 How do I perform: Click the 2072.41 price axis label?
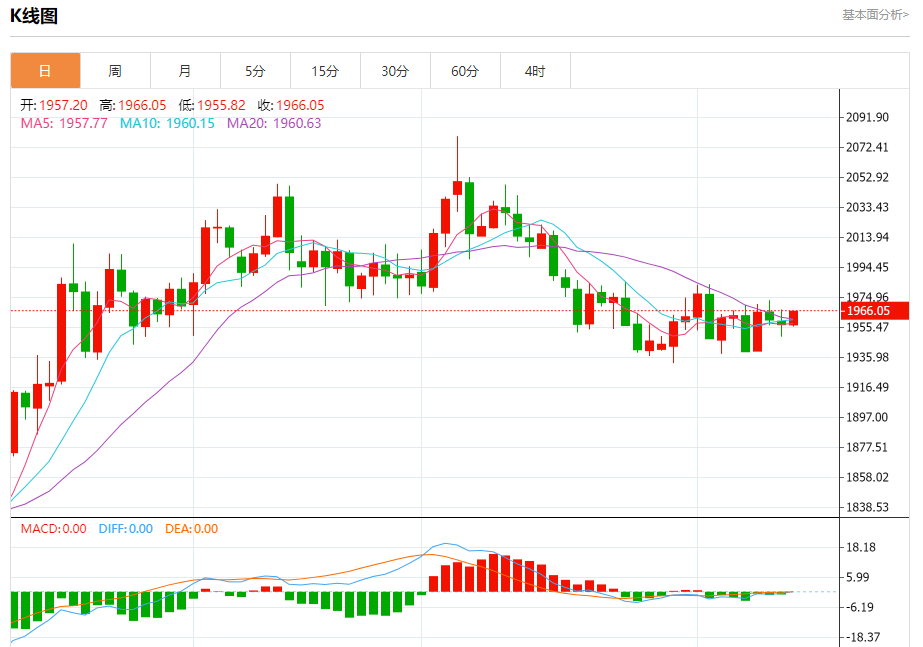pyautogui.click(x=867, y=147)
